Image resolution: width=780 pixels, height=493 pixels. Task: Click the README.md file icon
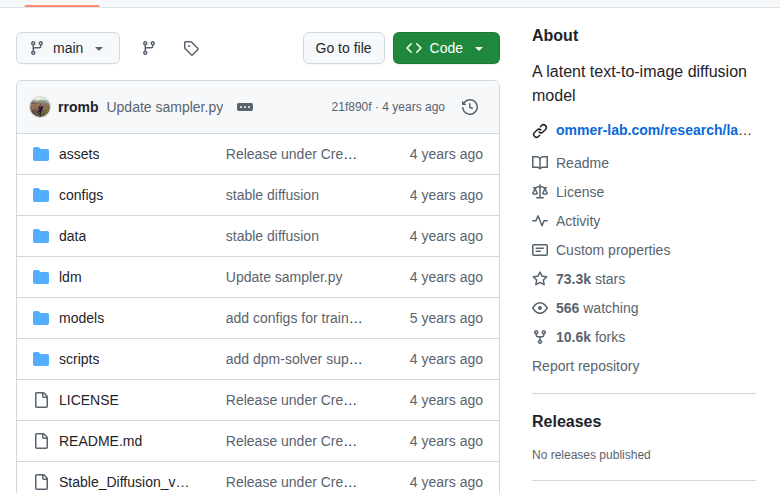[41, 441]
